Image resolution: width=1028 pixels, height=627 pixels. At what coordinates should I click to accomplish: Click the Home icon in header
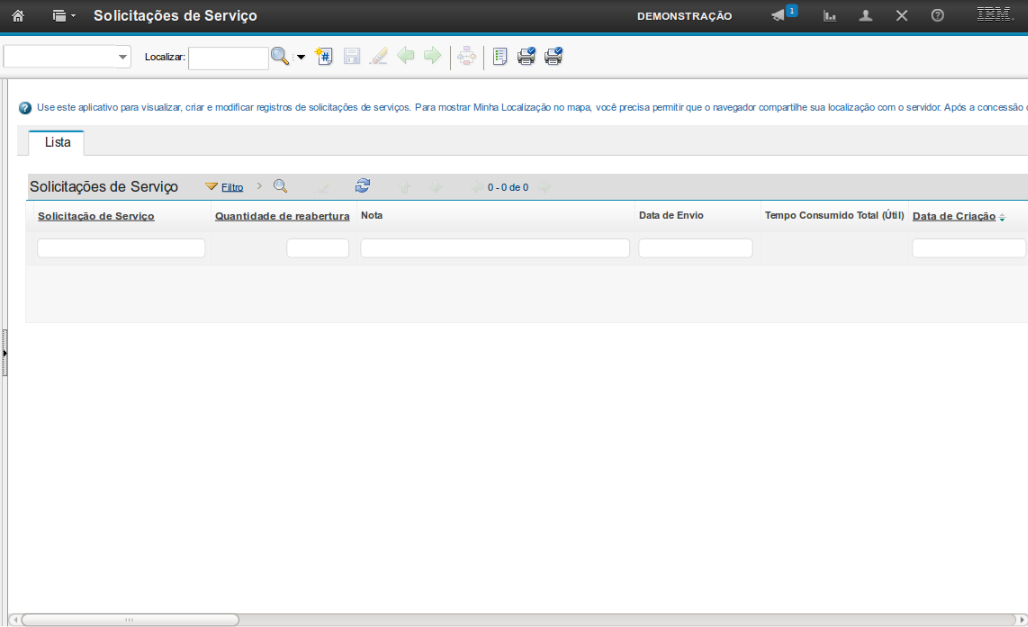pos(17,16)
